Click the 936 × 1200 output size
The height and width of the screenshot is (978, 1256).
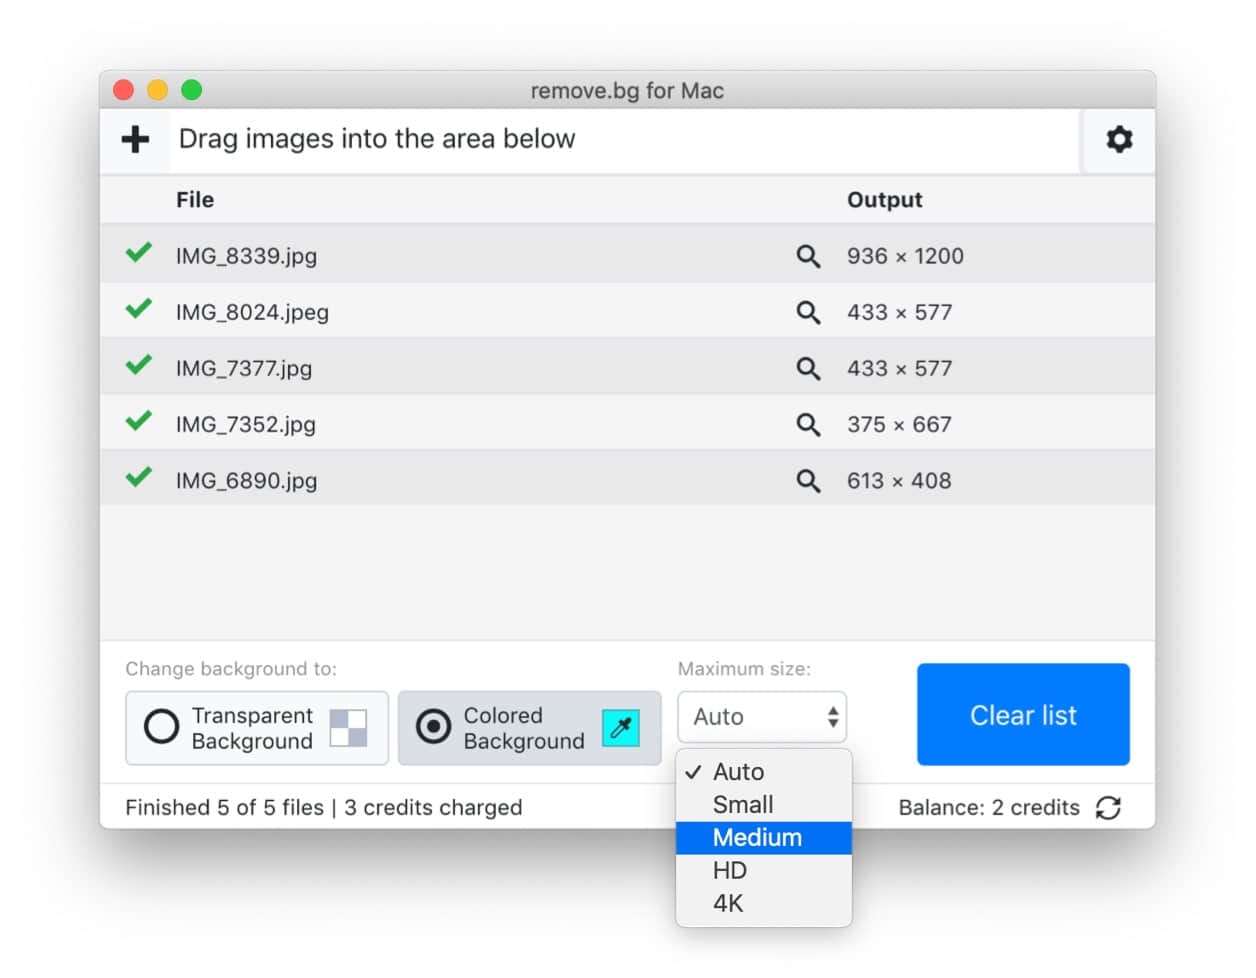[x=905, y=256]
